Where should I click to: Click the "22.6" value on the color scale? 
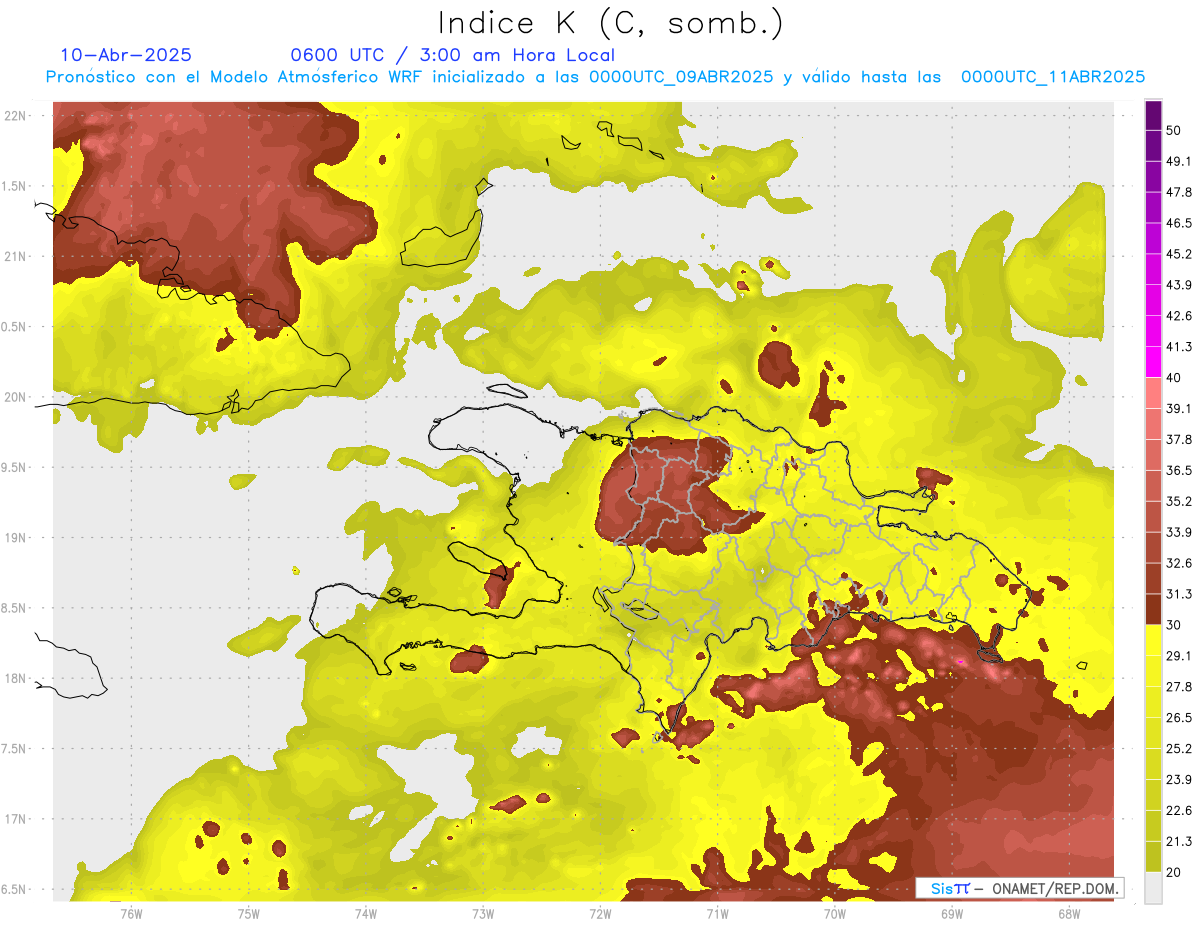[1179, 810]
